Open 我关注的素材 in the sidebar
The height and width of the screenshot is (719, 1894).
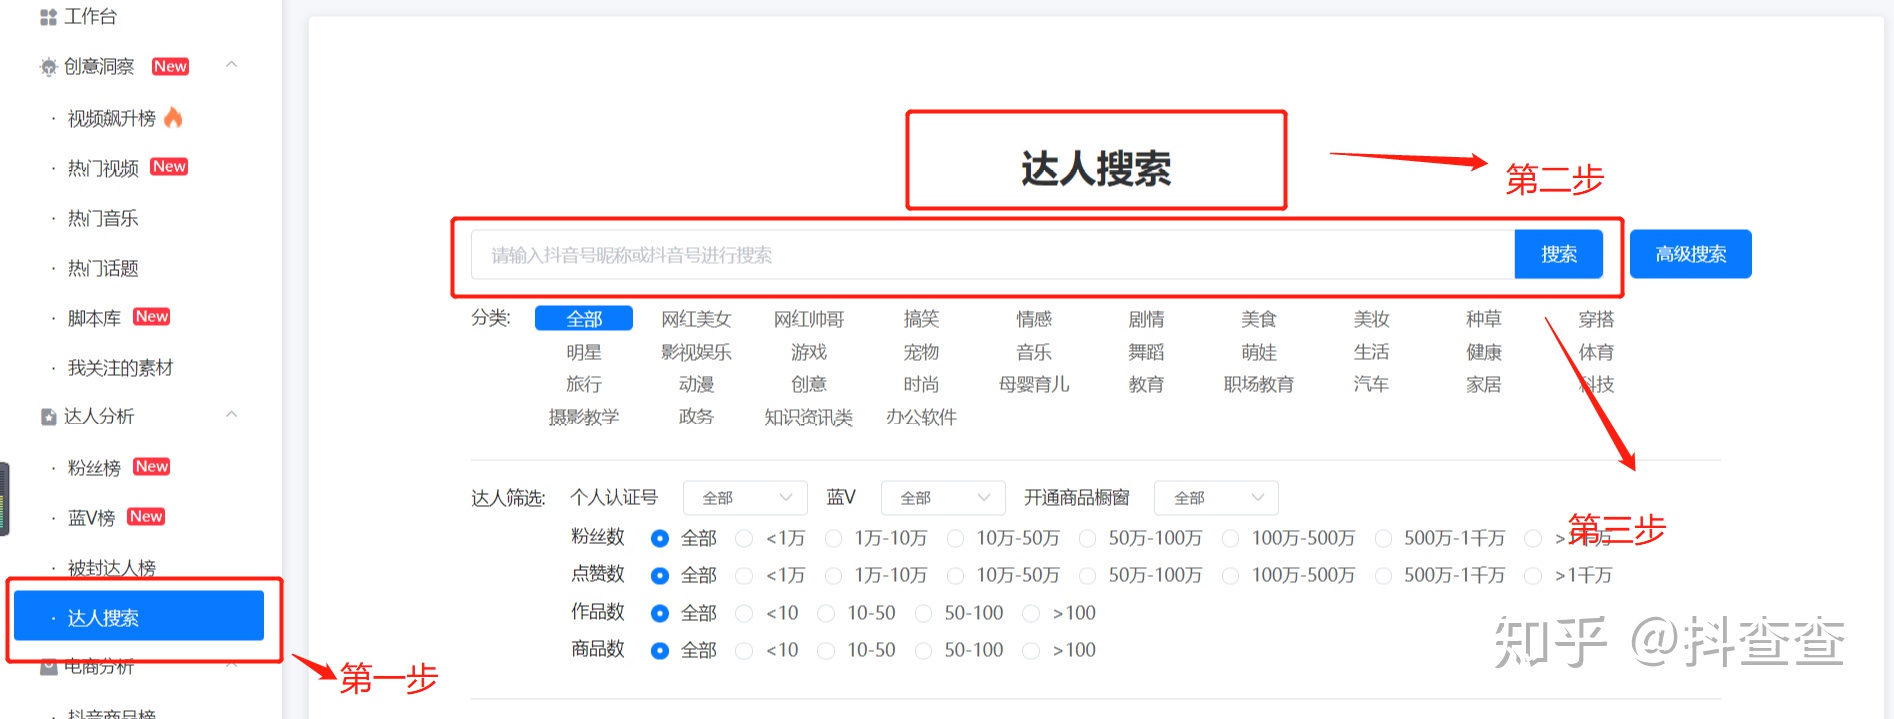coord(120,368)
